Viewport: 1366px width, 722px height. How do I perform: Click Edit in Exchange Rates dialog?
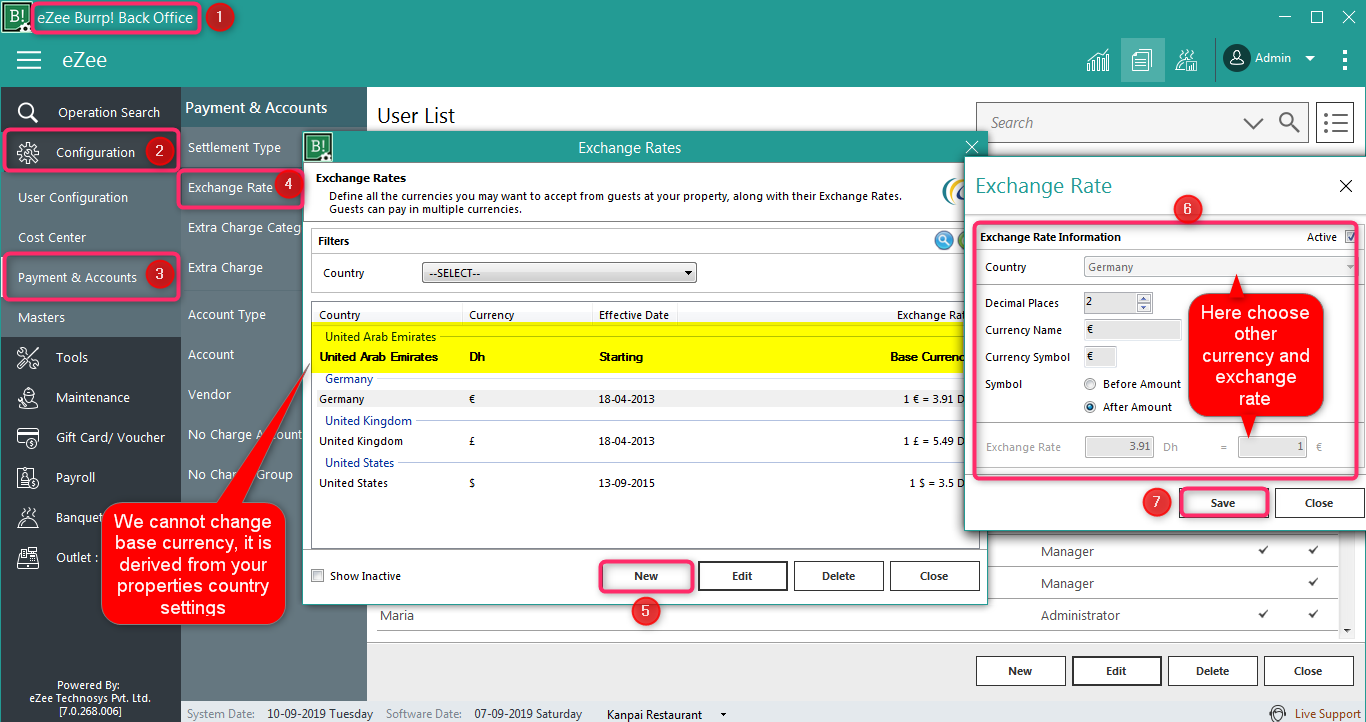pos(742,576)
